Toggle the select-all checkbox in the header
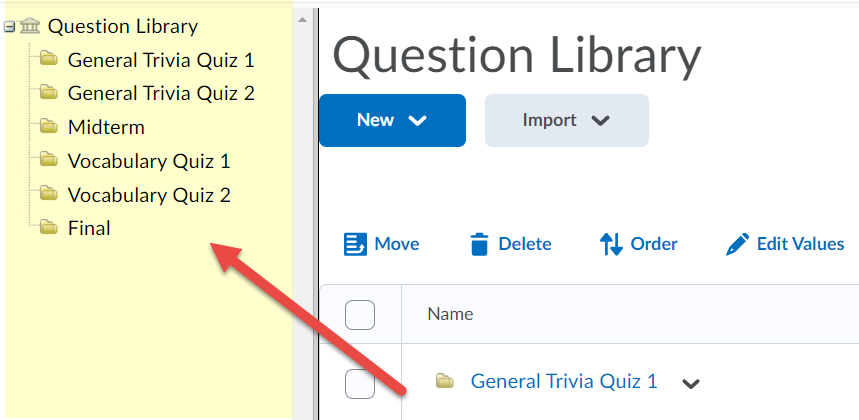Screen dimensions: 859x420 [x=360, y=315]
